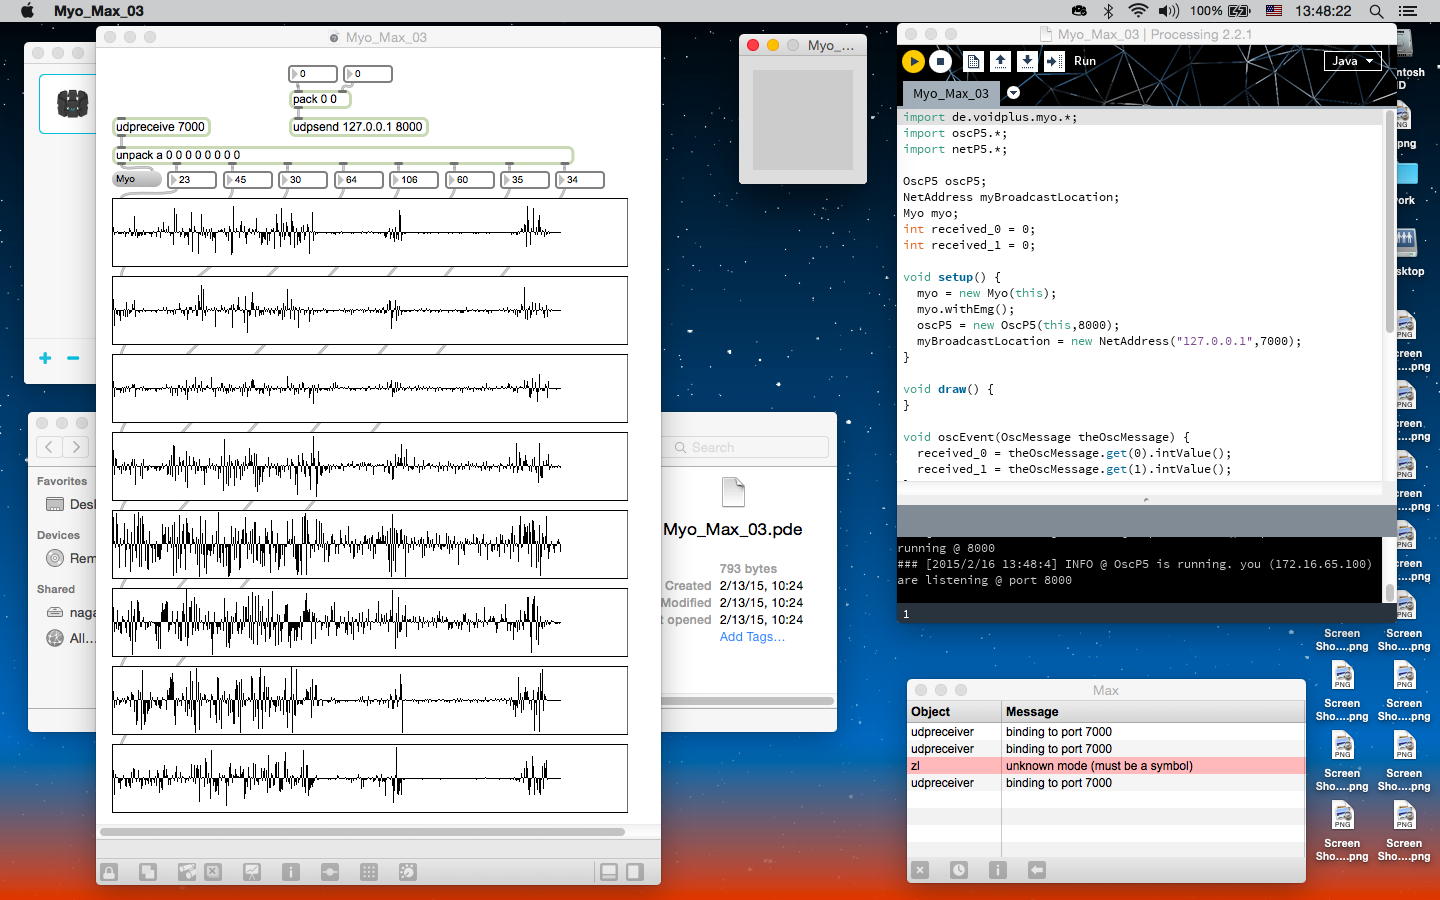Stop the running Processing sketch
The height and width of the screenshot is (900, 1440).
click(940, 61)
